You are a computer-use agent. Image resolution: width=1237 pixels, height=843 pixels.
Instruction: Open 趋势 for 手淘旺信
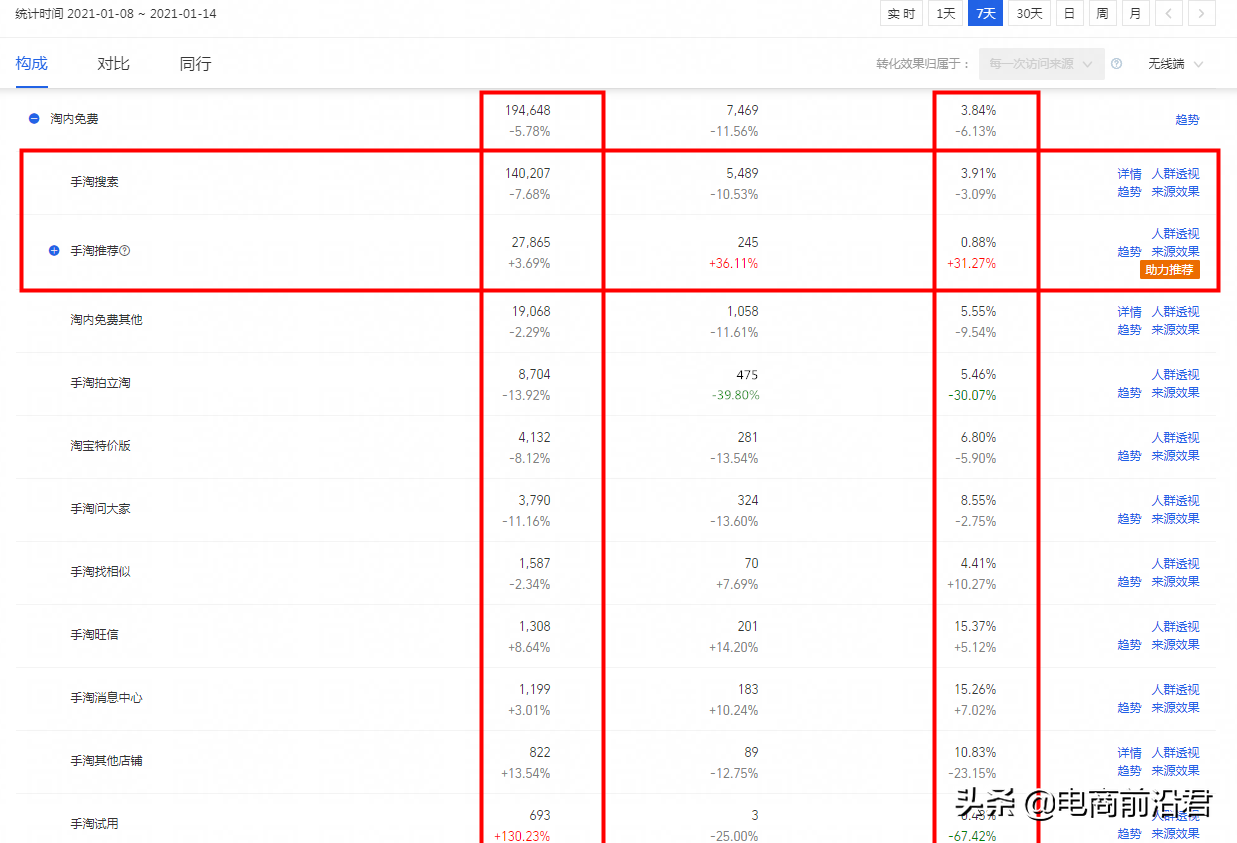click(1129, 645)
